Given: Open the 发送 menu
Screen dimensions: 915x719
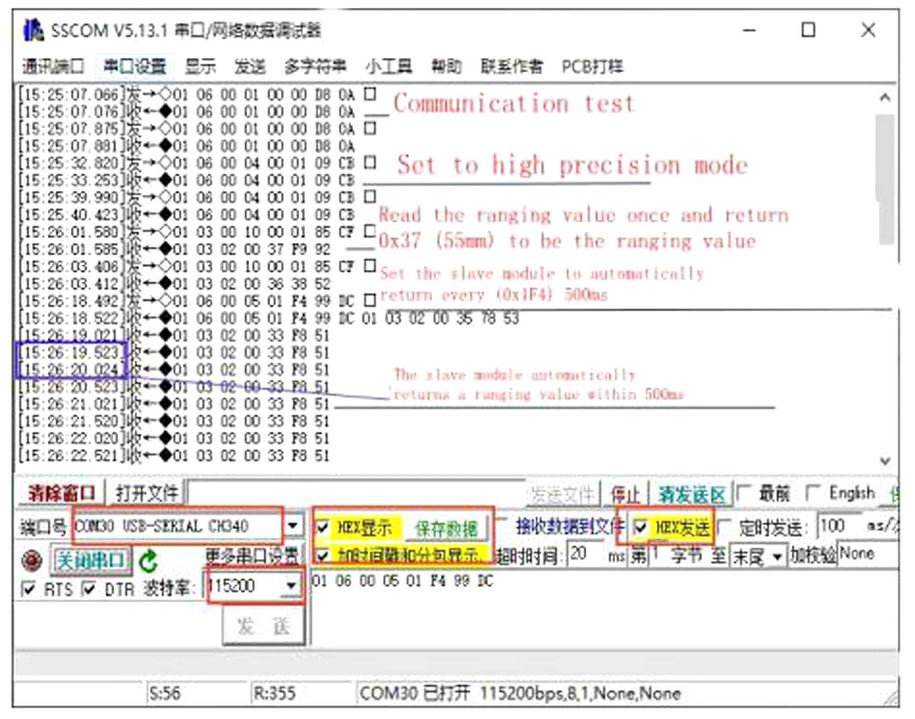Looking at the screenshot, I should (x=250, y=67).
